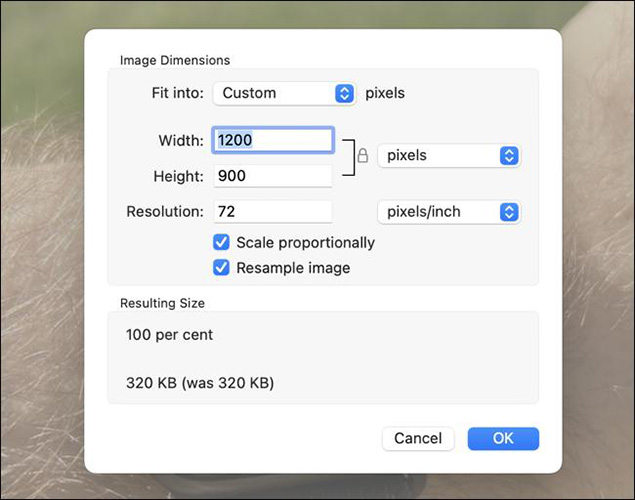Click the 100 per cent text
635x500 pixels.
[x=169, y=335]
